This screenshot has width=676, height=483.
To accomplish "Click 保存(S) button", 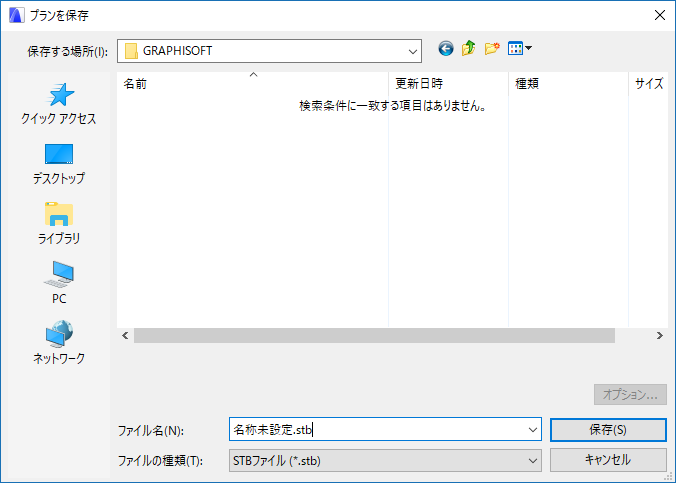I will (x=608, y=430).
